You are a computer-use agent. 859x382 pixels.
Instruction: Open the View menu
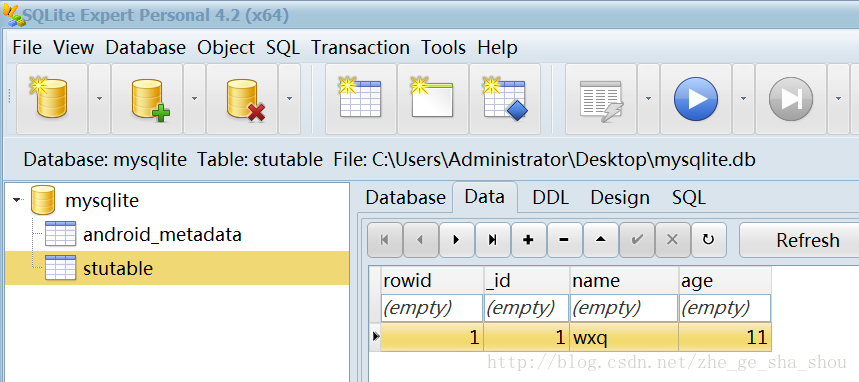73,48
